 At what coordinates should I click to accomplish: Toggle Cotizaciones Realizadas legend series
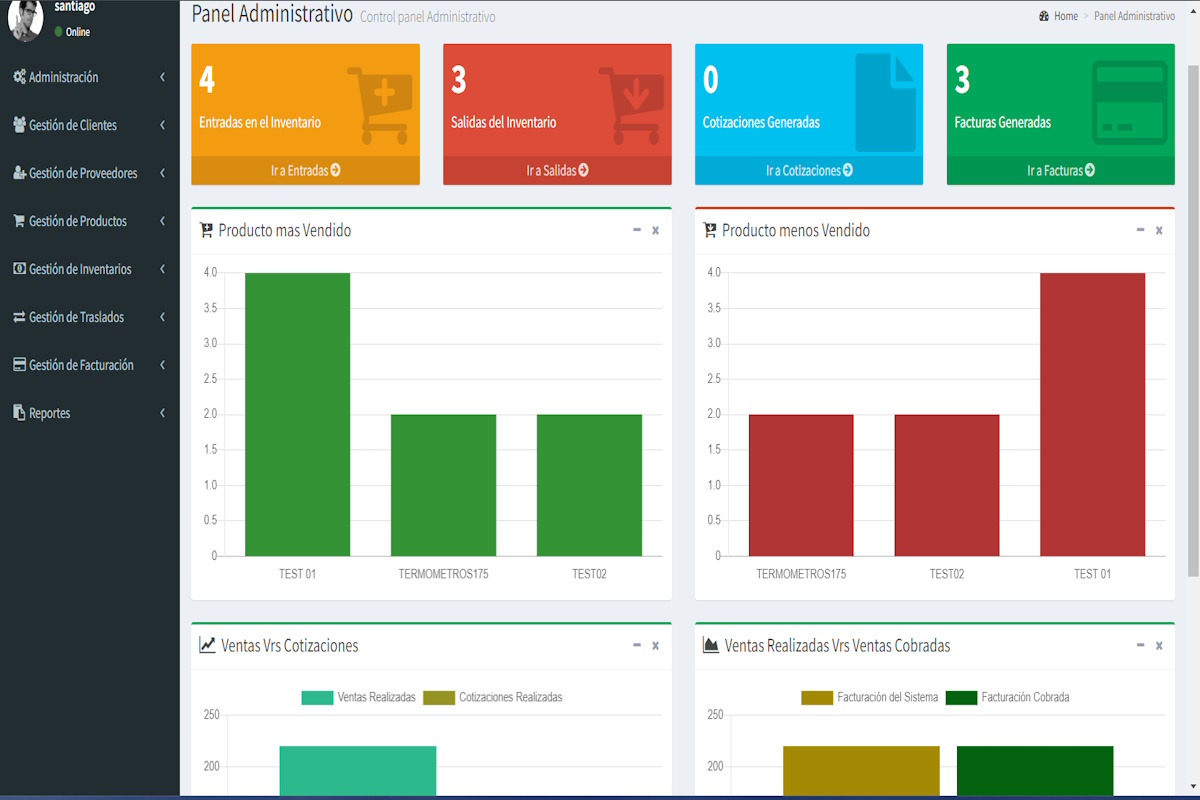493,697
